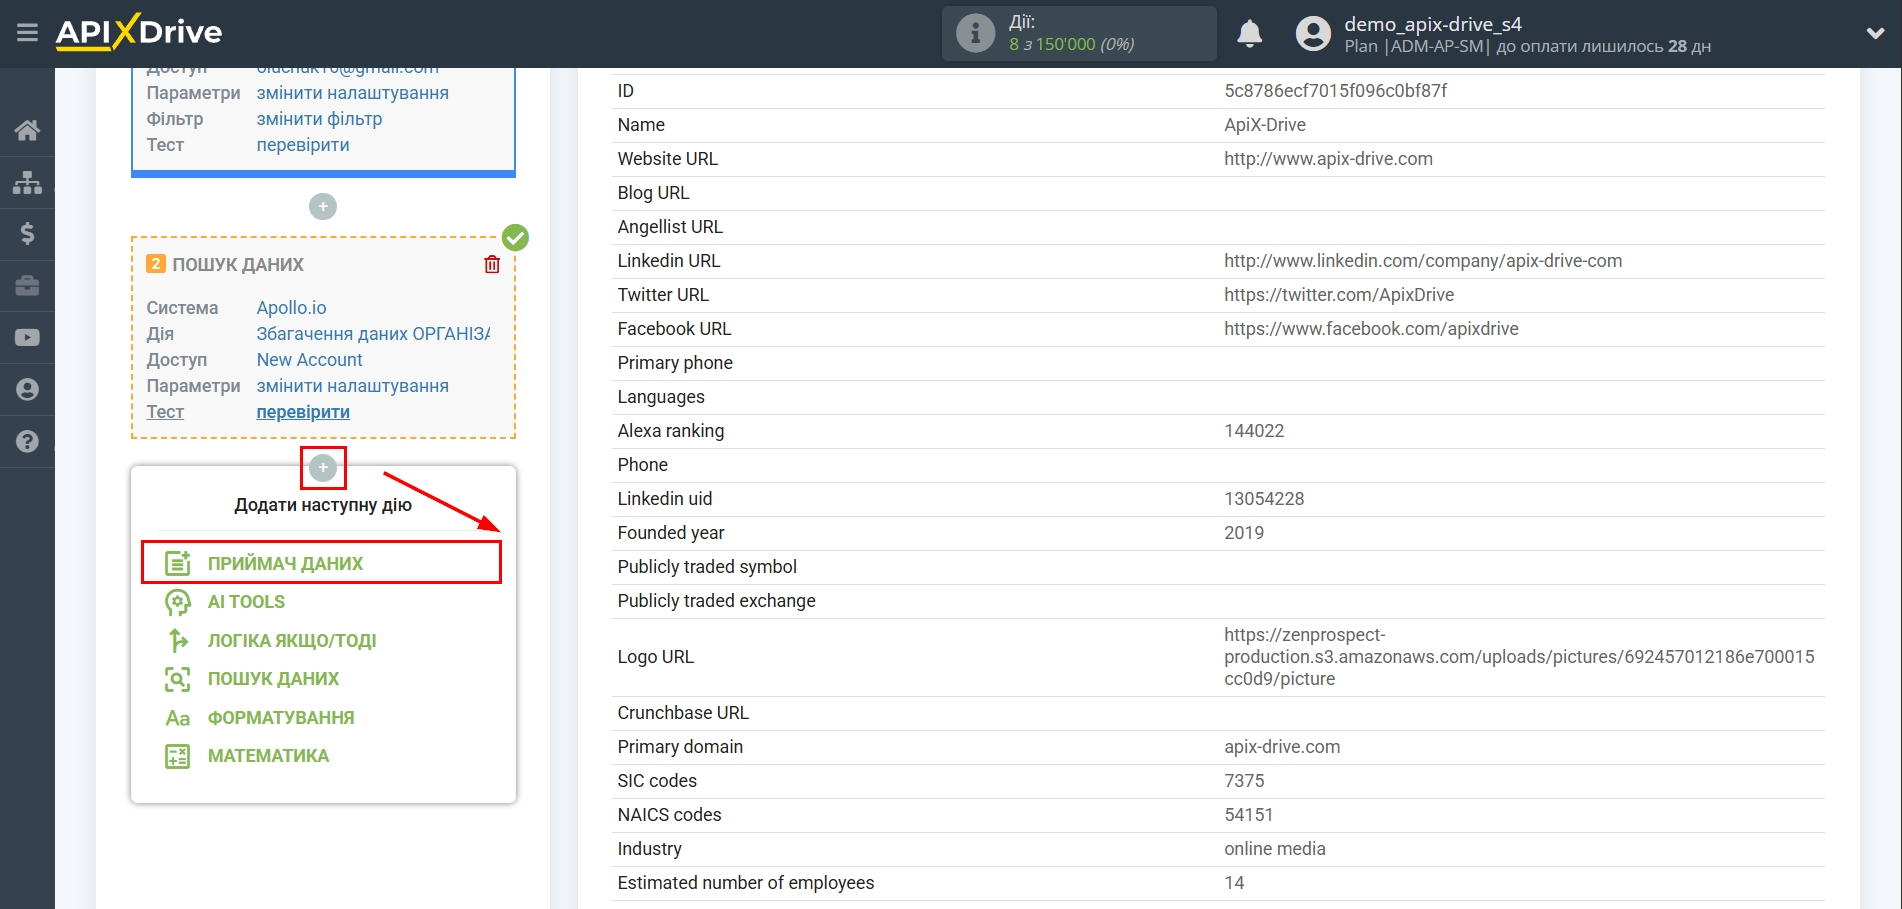Click the AI TOOLS head icon
The image size is (1902, 909).
tap(177, 601)
